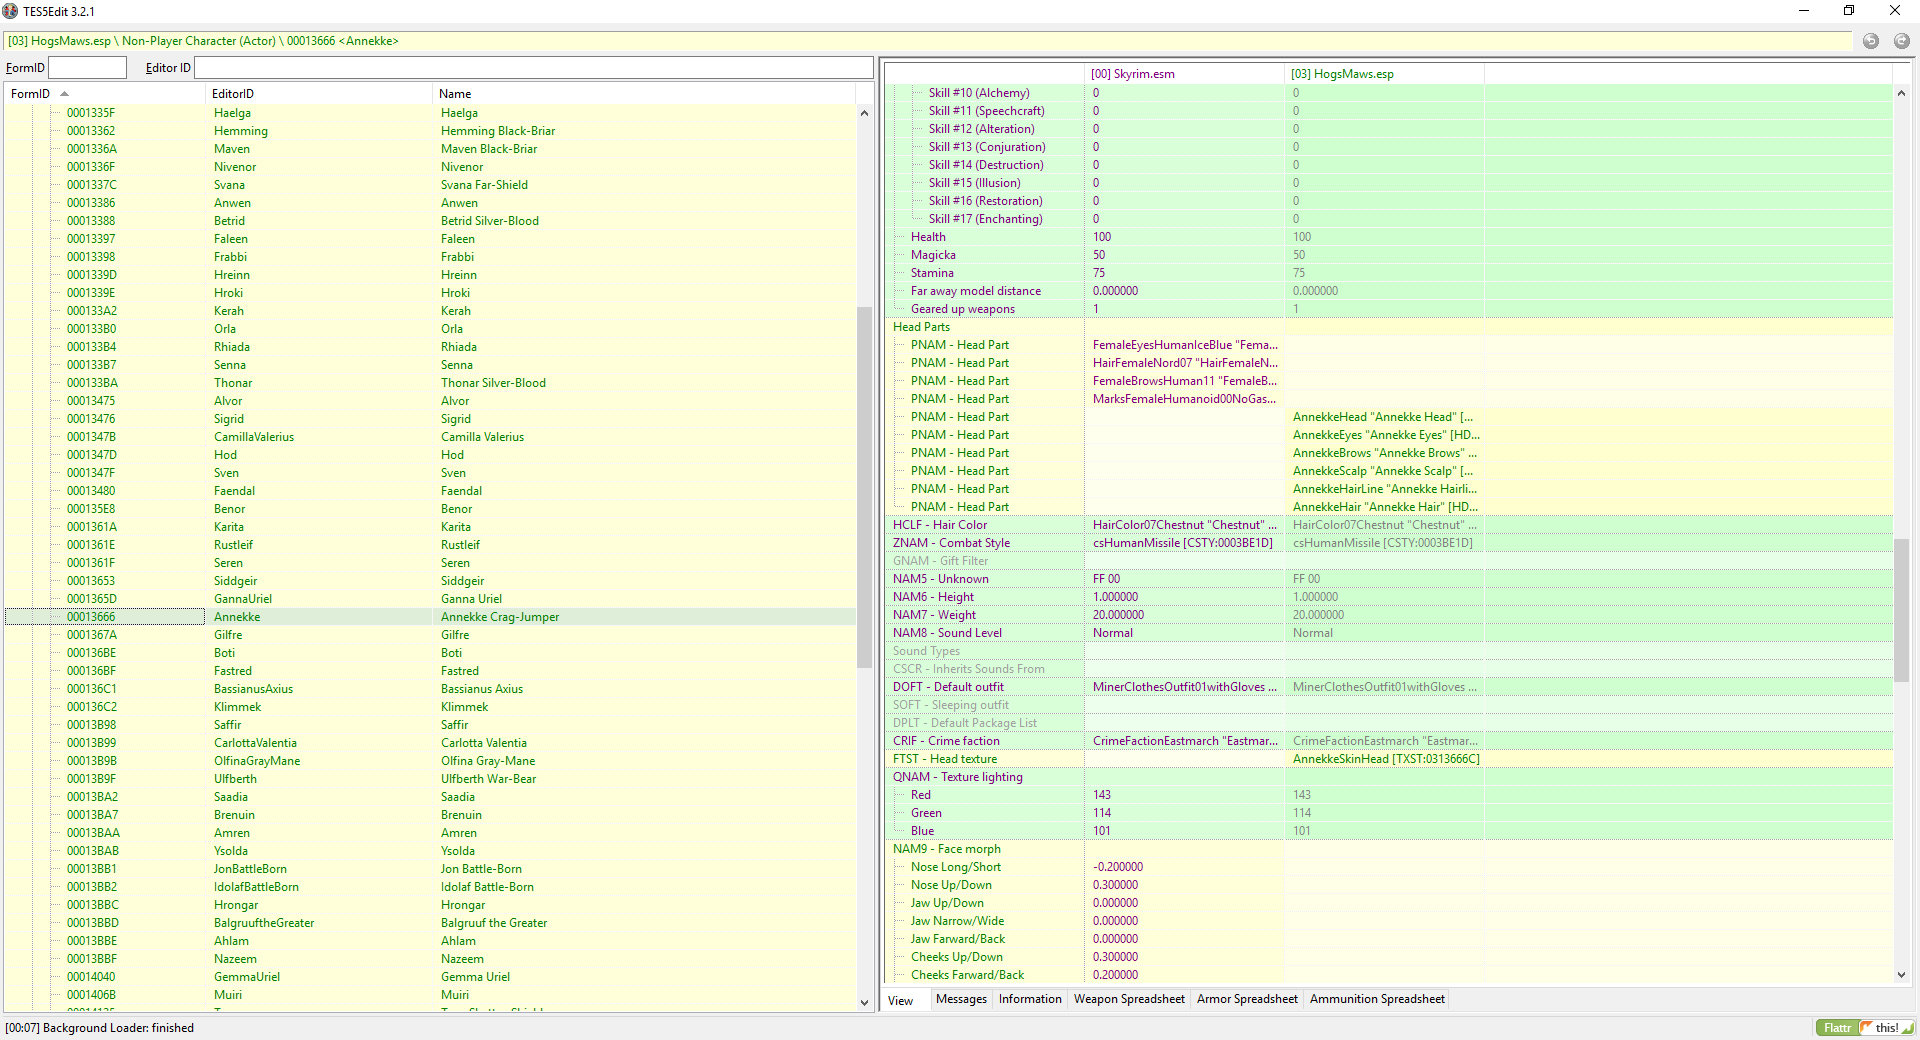Click the Background Loader status message
The height and width of the screenshot is (1040, 1920).
coord(100,1028)
